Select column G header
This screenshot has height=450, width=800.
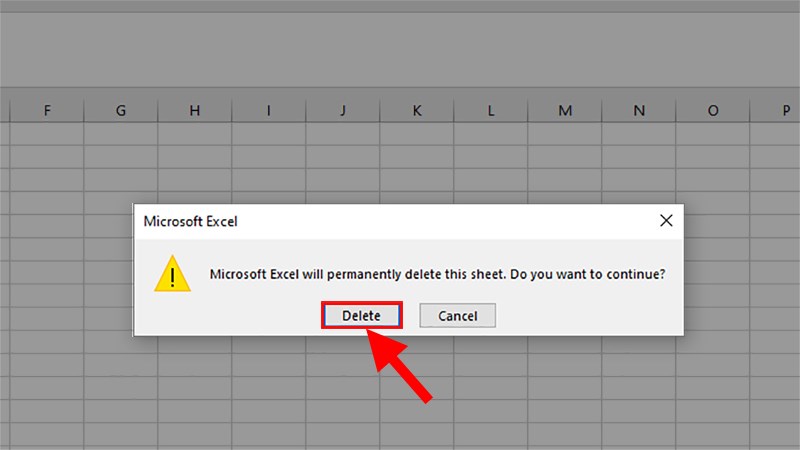tap(121, 110)
